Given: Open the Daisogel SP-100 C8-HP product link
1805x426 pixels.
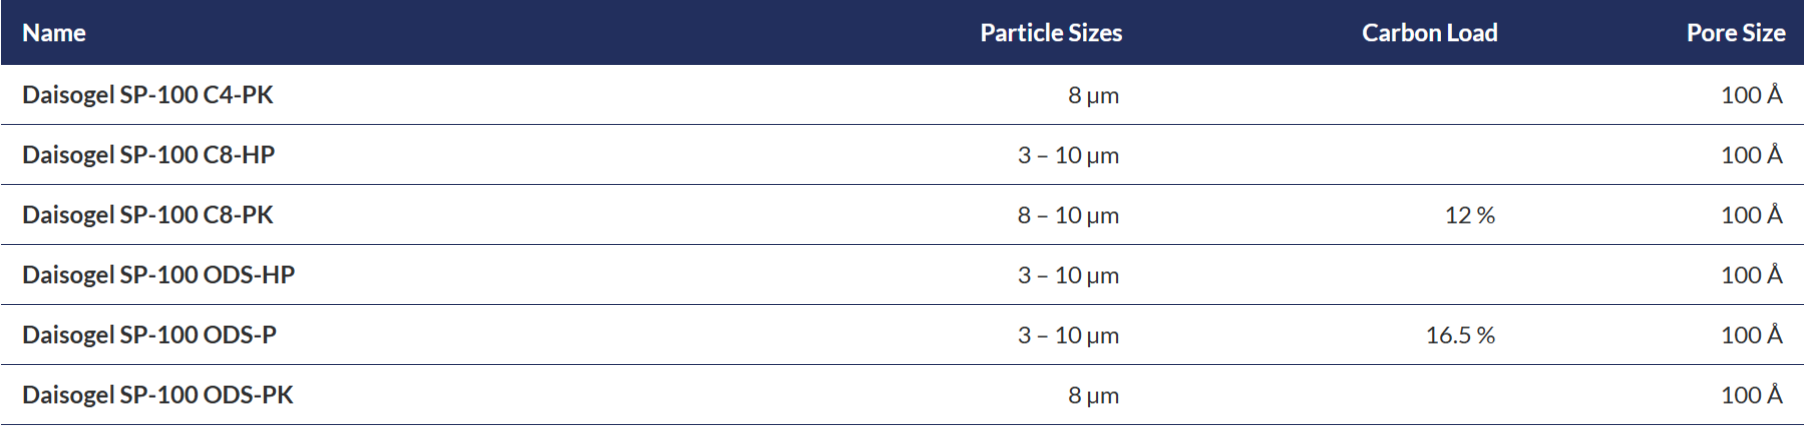Looking at the screenshot, I should 149,155.
